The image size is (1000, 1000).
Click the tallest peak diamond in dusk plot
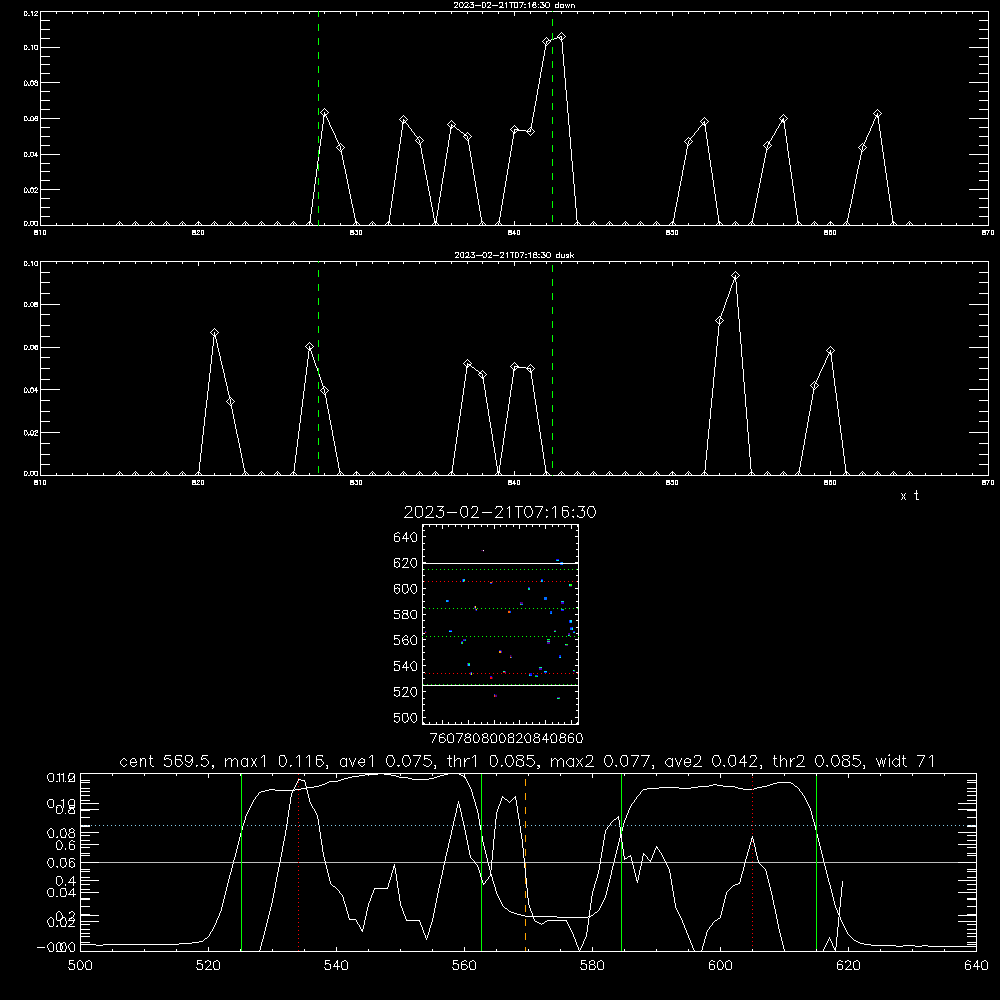point(735,276)
